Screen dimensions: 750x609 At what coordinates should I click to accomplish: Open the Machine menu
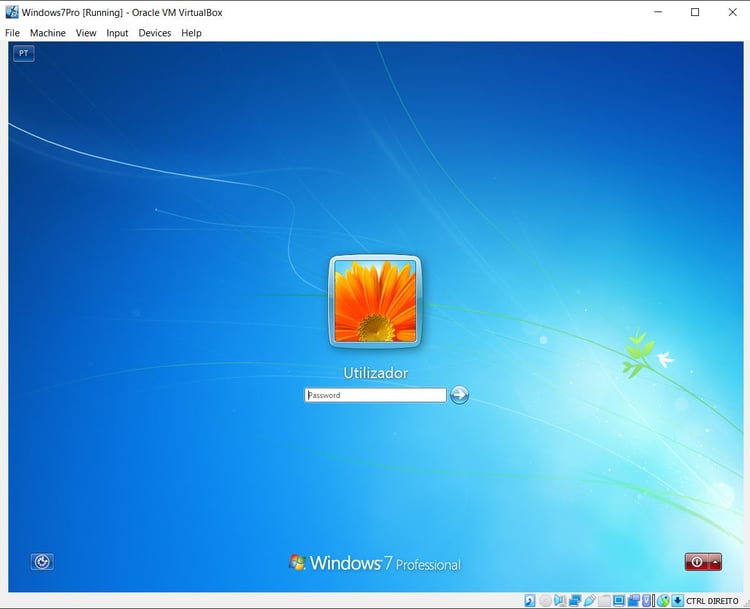47,33
